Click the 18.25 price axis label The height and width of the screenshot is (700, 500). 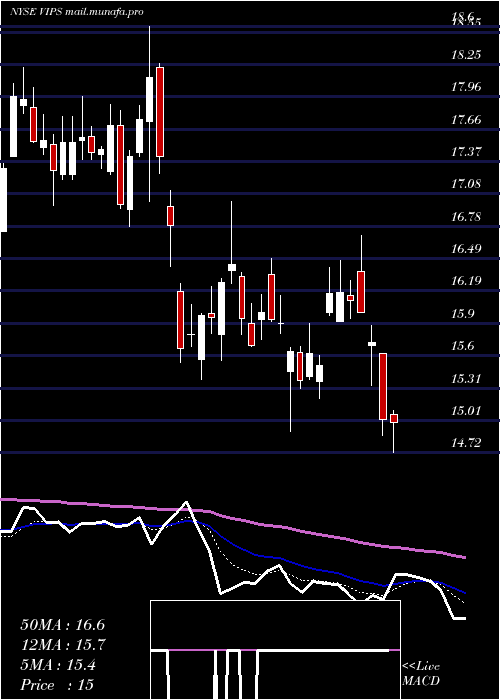[x=467, y=54]
